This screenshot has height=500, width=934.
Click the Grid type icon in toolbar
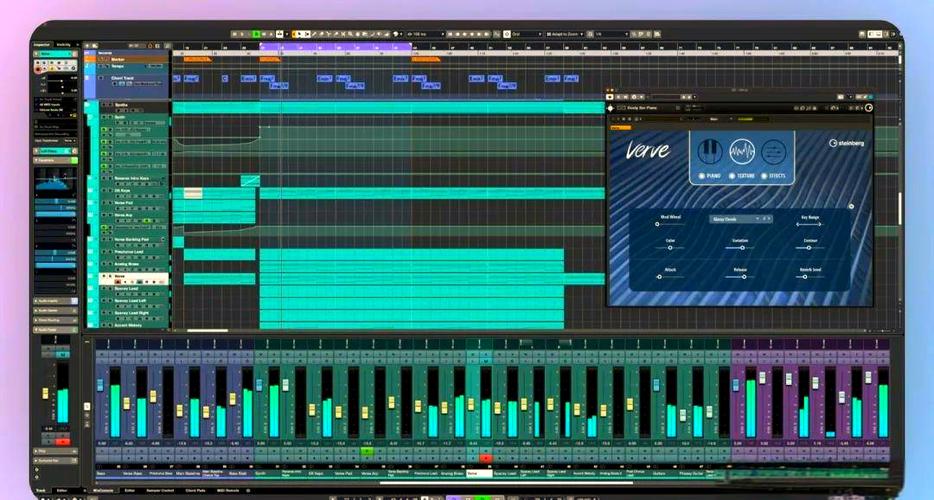click(x=507, y=35)
